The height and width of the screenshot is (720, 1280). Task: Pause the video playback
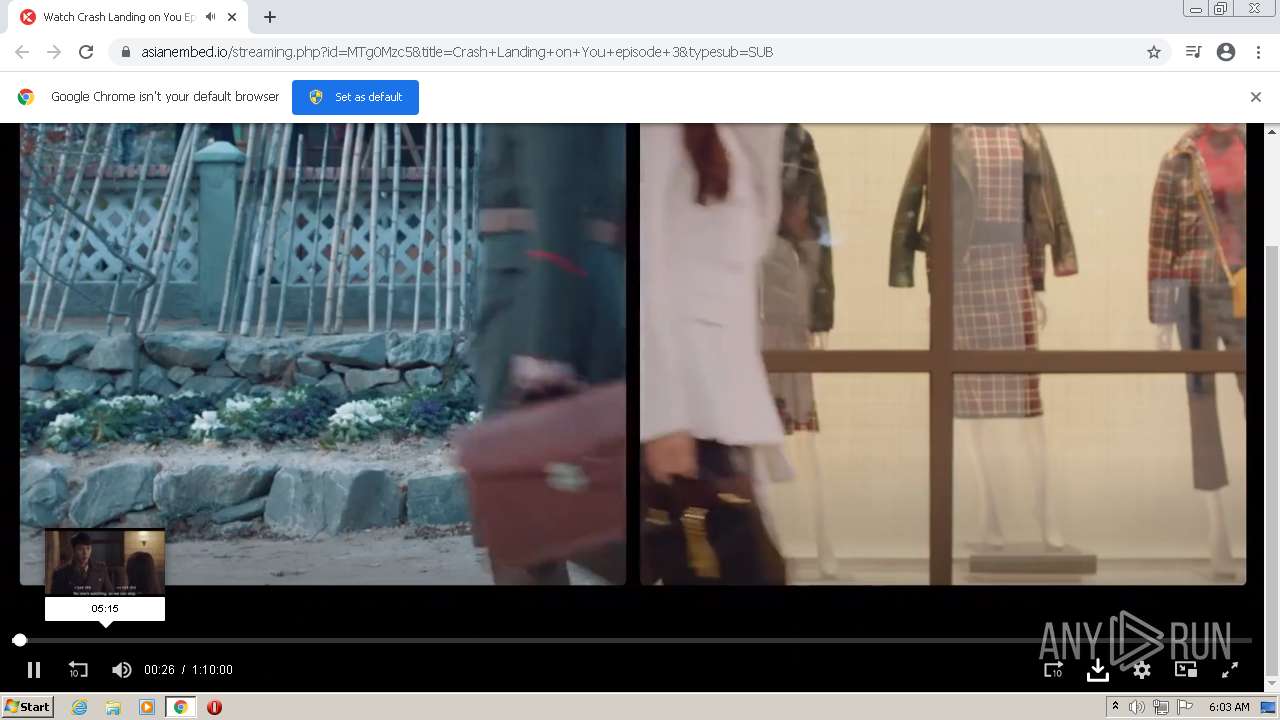pyautogui.click(x=33, y=670)
